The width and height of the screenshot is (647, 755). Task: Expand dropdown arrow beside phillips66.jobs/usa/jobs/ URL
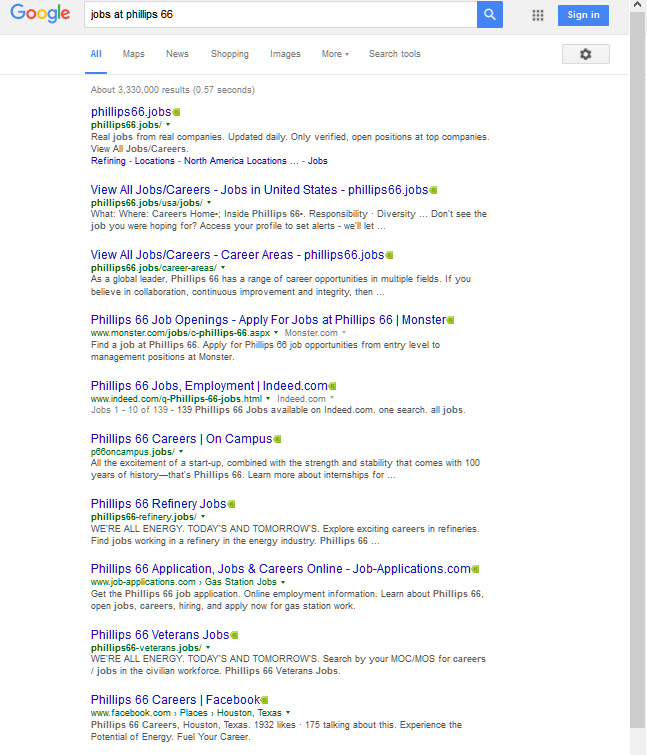tap(209, 203)
